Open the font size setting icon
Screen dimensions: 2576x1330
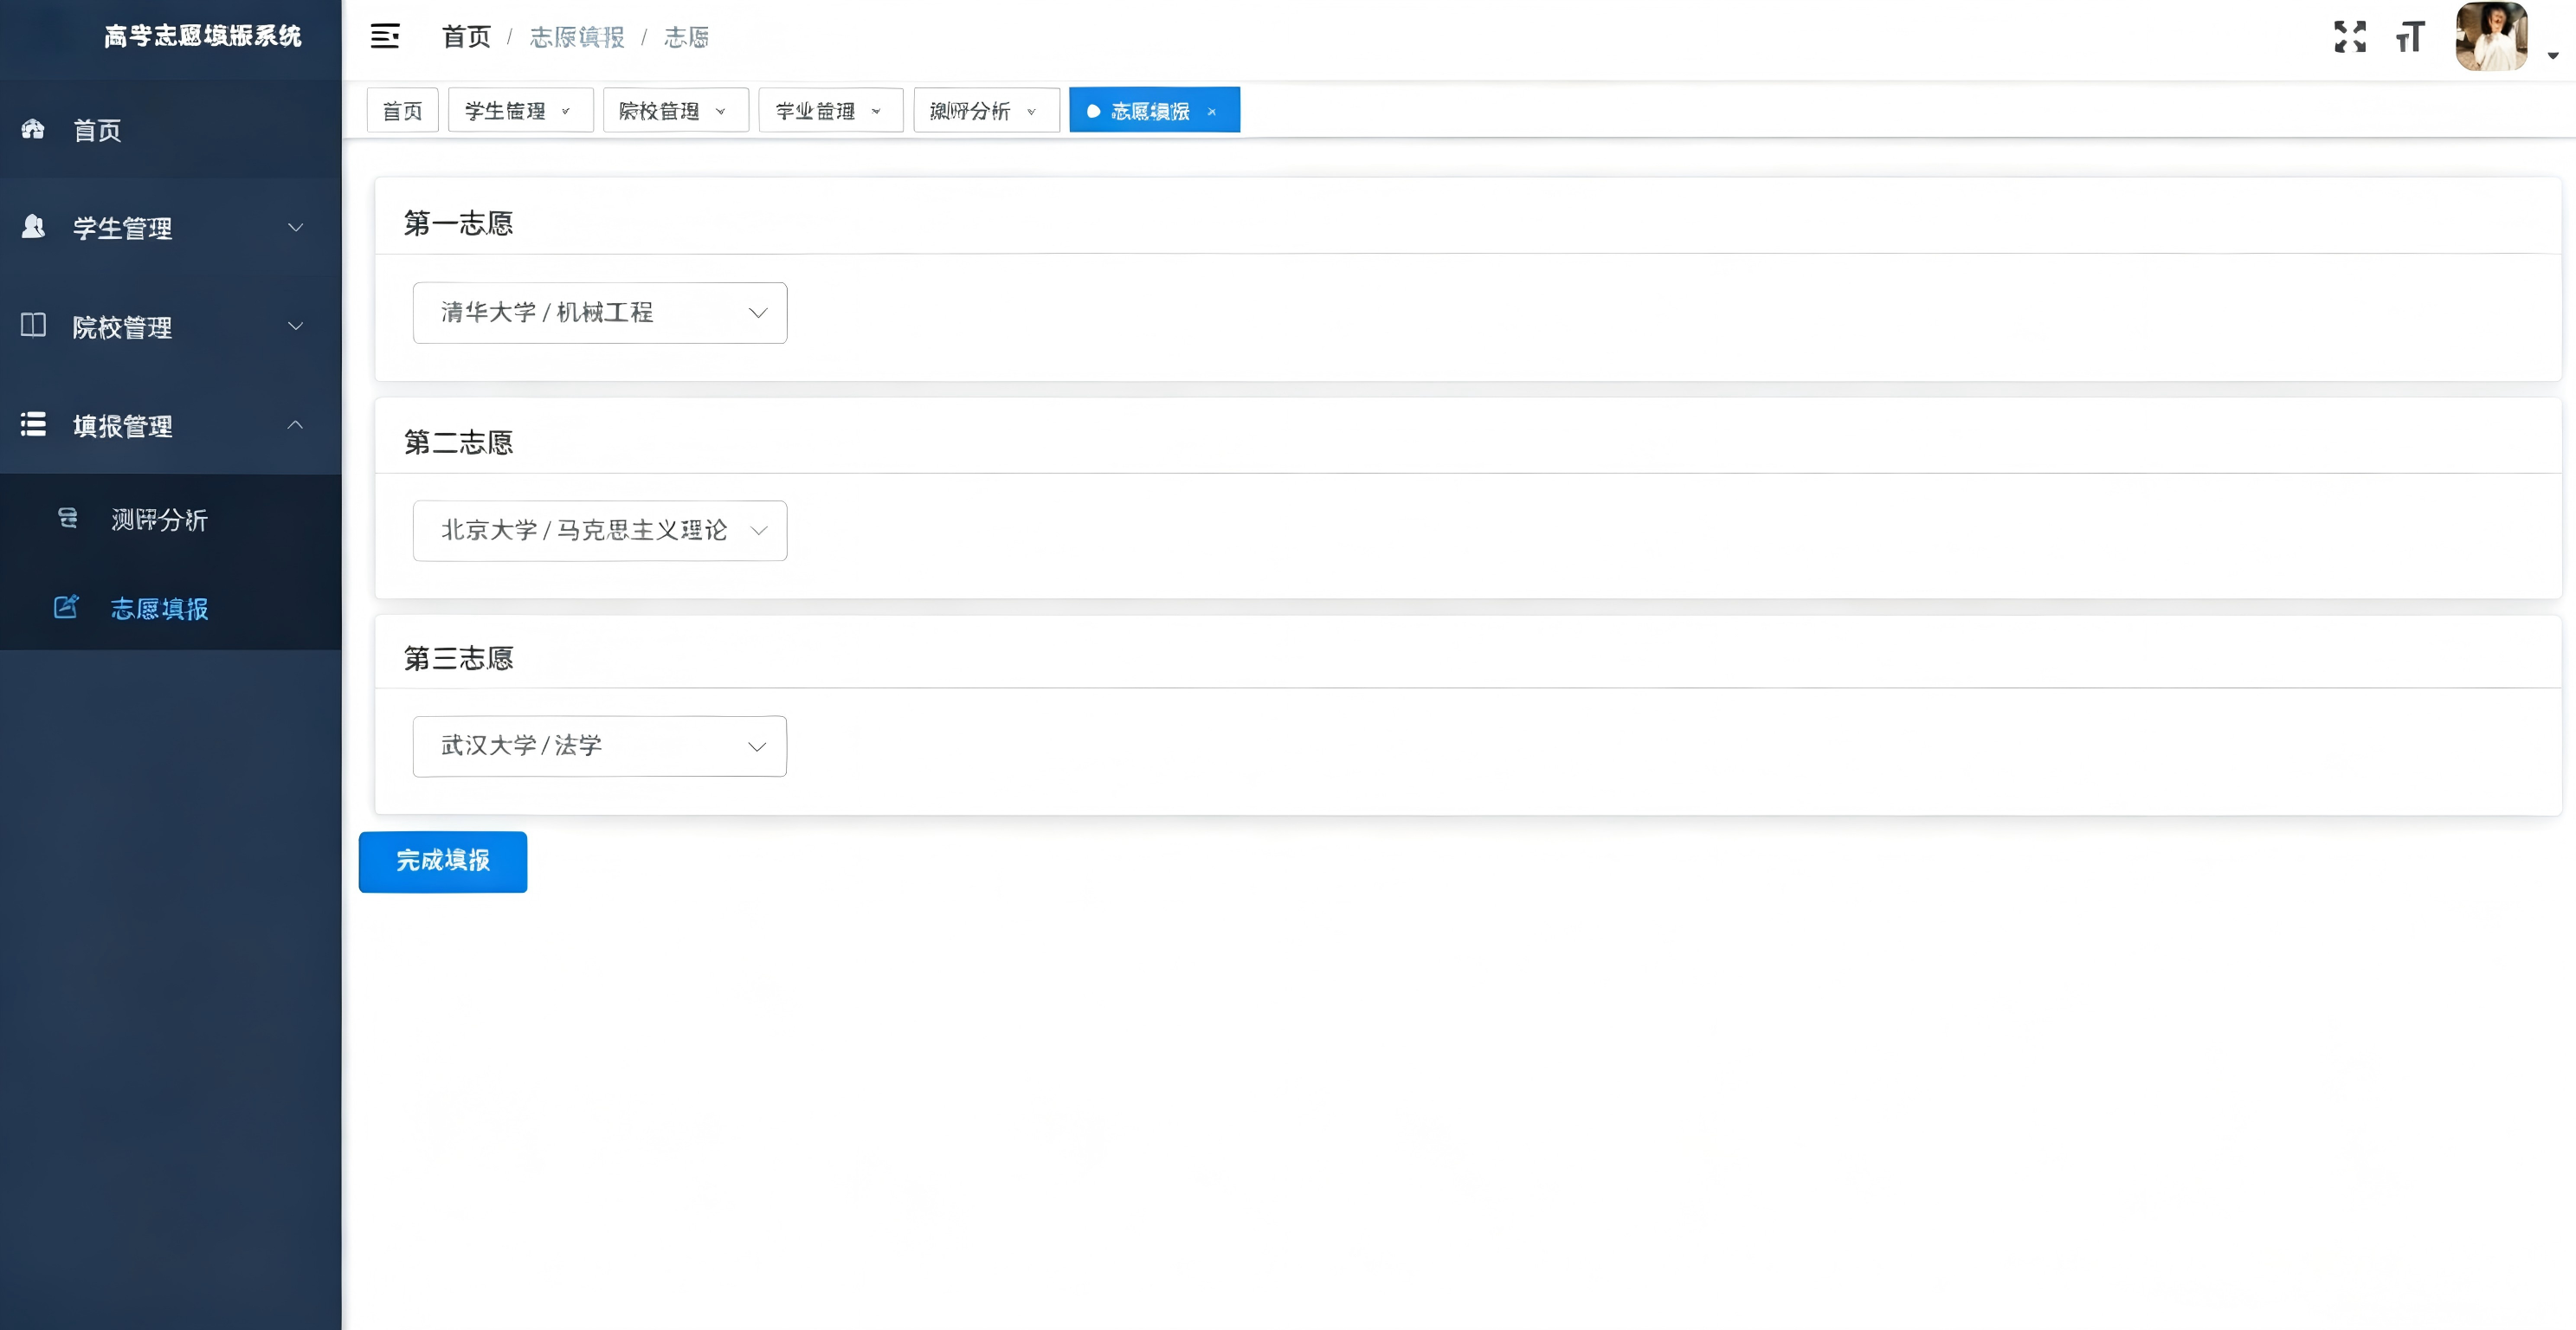(2410, 37)
